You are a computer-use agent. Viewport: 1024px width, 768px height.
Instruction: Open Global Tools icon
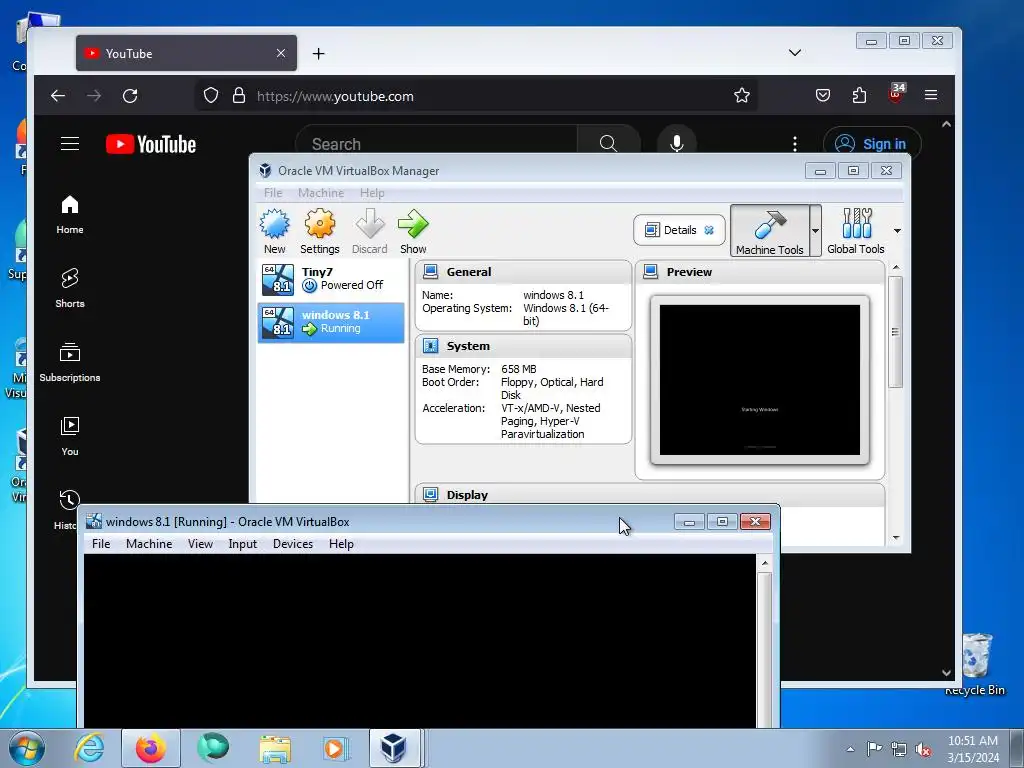[856, 231]
